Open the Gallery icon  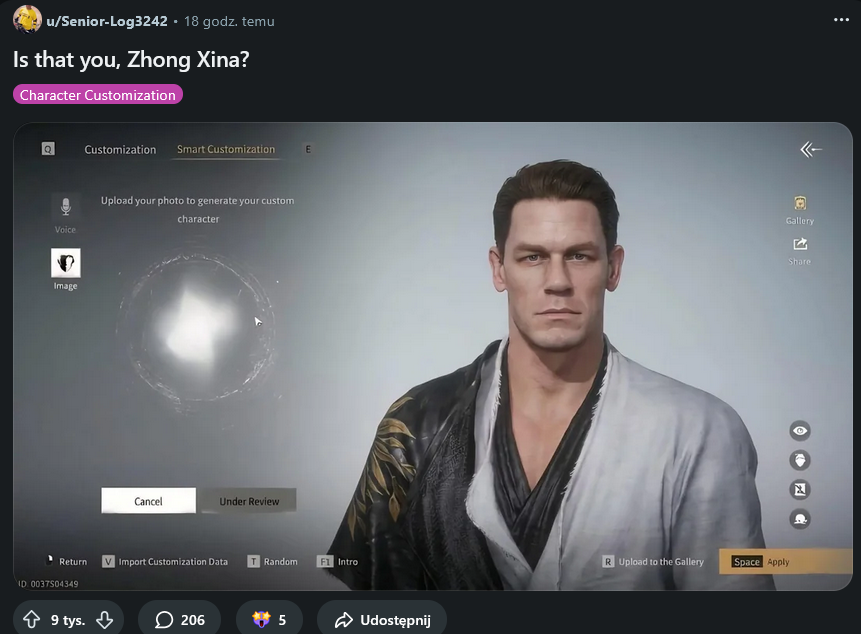pos(800,203)
